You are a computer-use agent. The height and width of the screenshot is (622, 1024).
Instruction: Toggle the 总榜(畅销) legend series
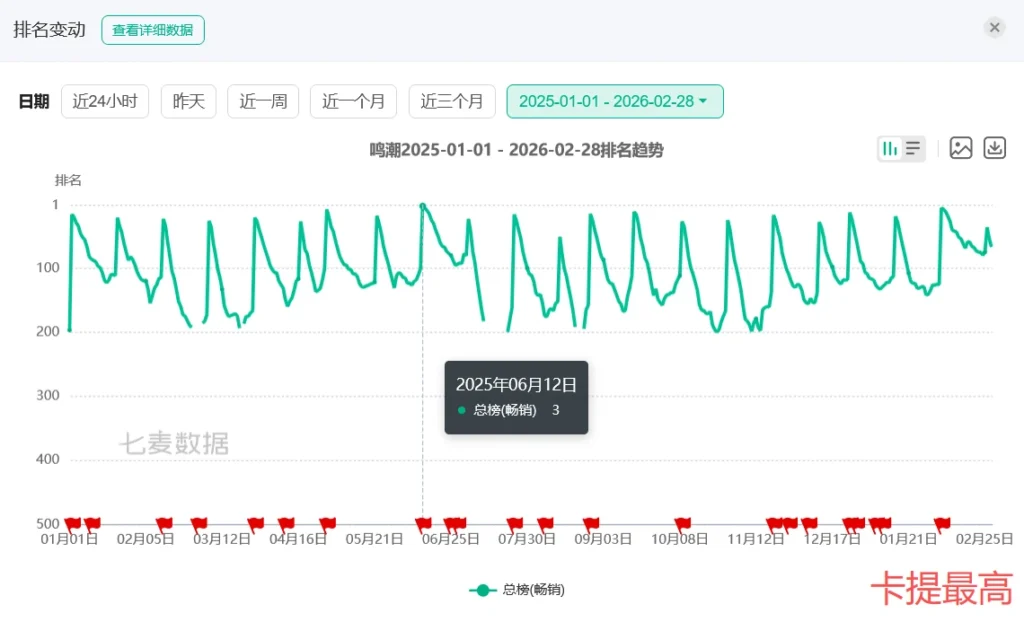[x=517, y=590]
